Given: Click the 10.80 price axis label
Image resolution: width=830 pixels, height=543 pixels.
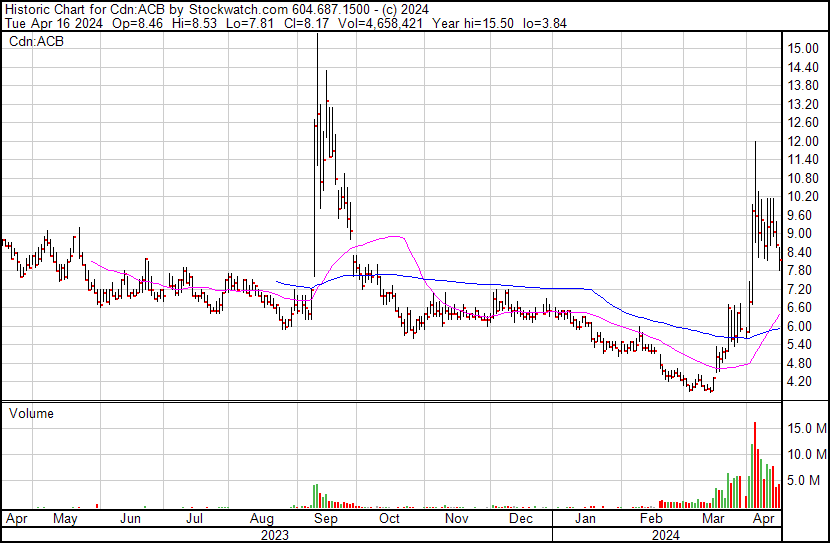Looking at the screenshot, I should [x=803, y=178].
